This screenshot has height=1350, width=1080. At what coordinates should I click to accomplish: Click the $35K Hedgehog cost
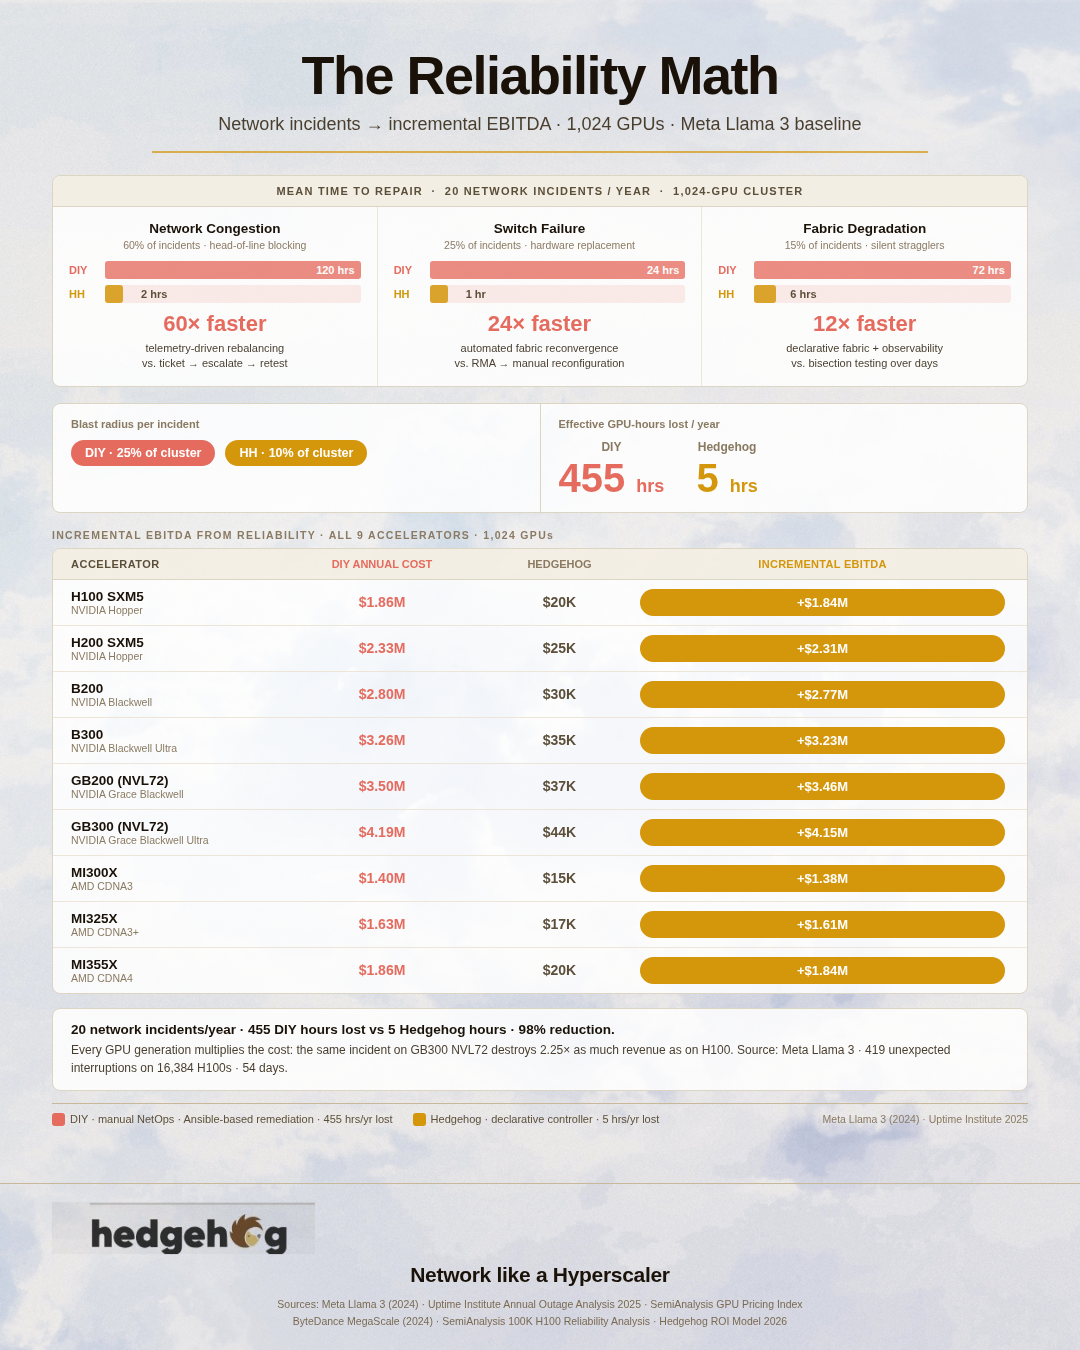click(559, 741)
